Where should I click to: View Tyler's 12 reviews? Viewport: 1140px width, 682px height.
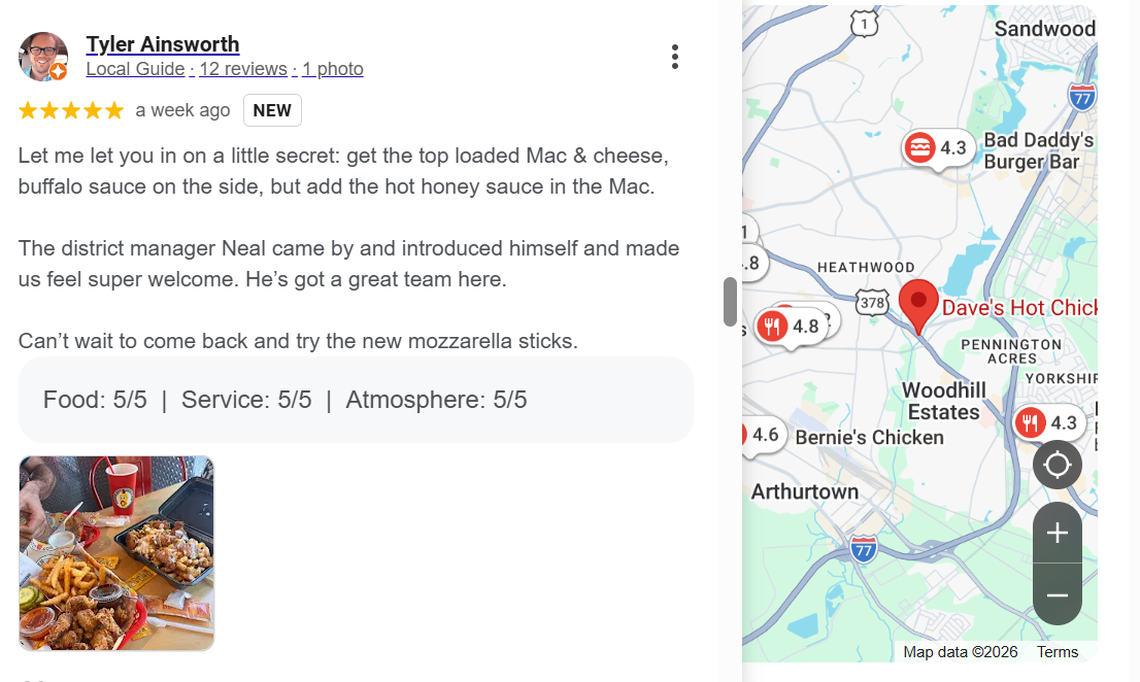point(242,69)
